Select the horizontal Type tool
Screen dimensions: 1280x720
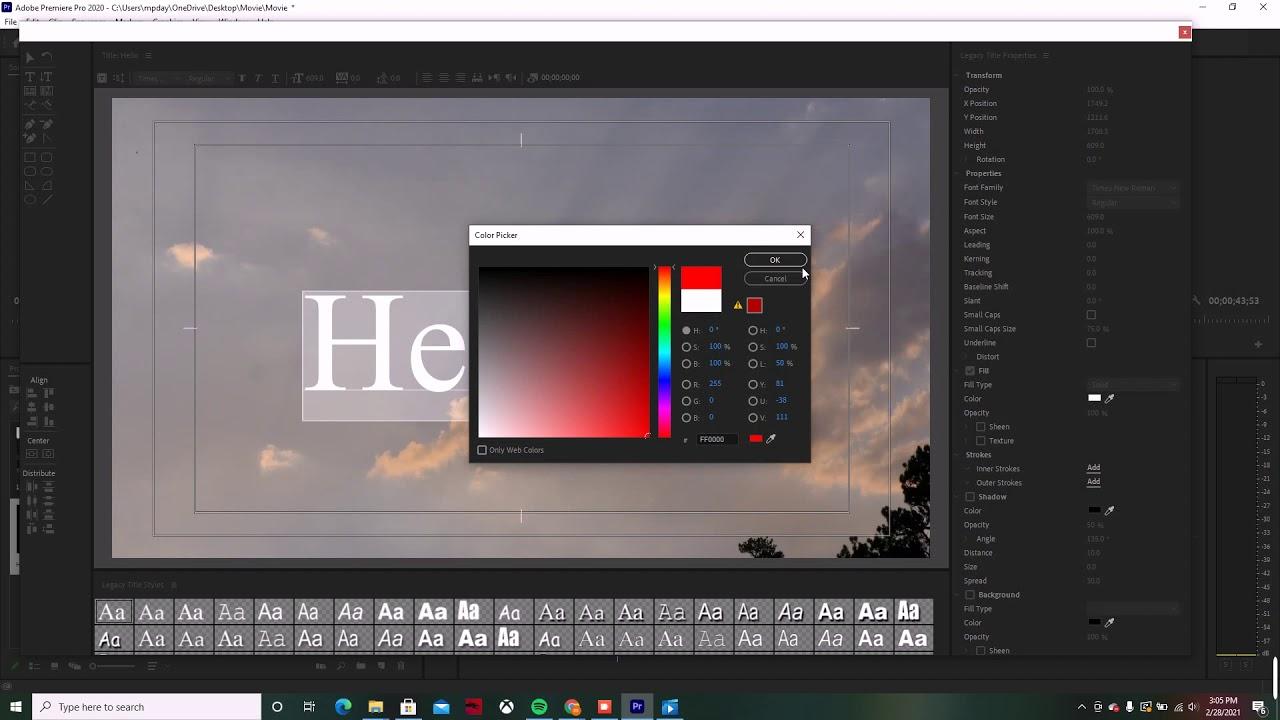30,77
